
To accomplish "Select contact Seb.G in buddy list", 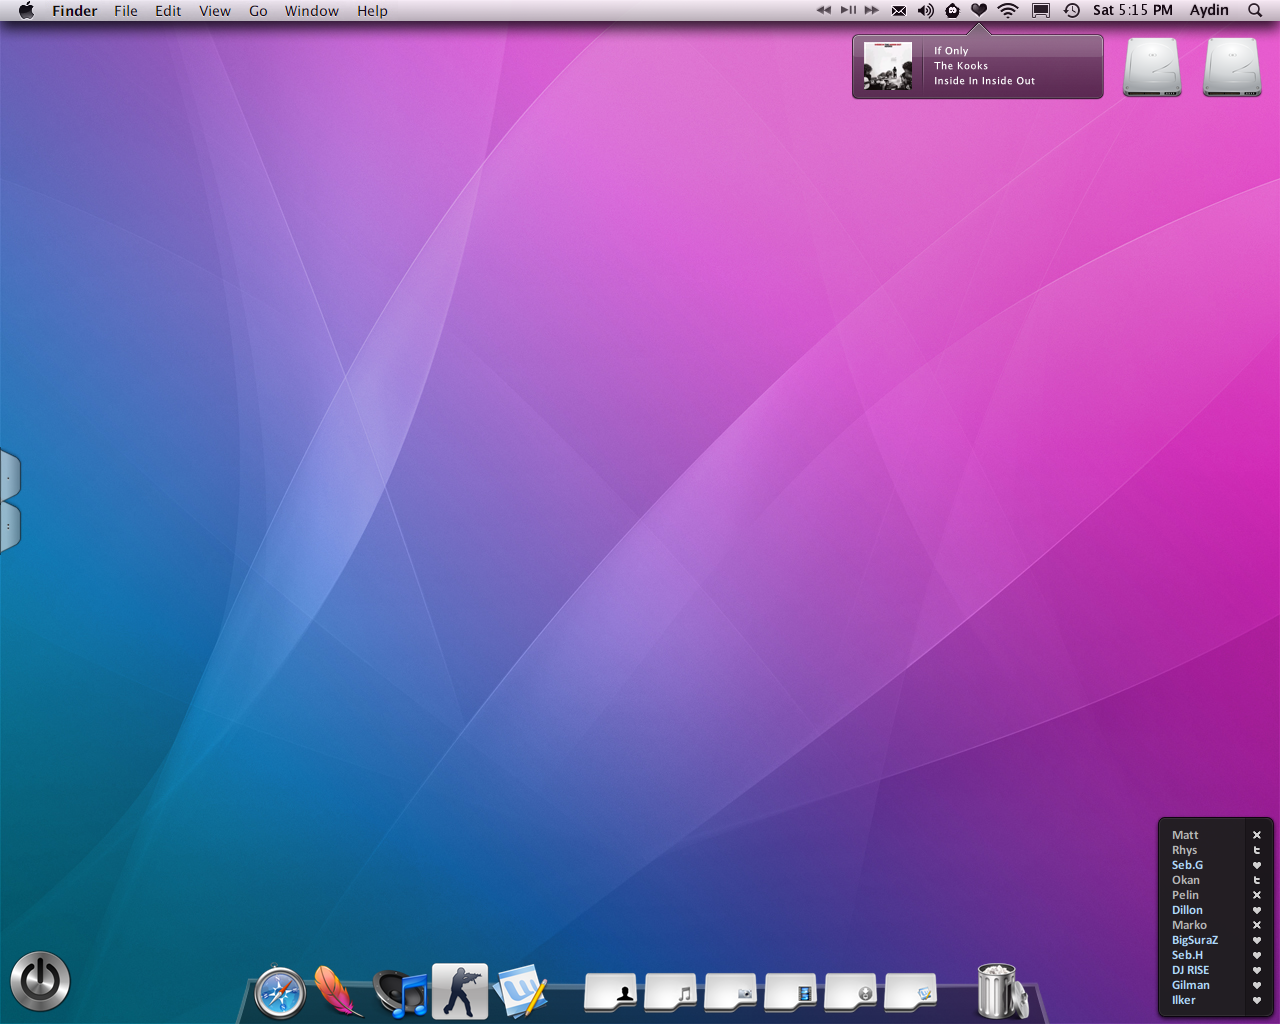I will [x=1187, y=865].
